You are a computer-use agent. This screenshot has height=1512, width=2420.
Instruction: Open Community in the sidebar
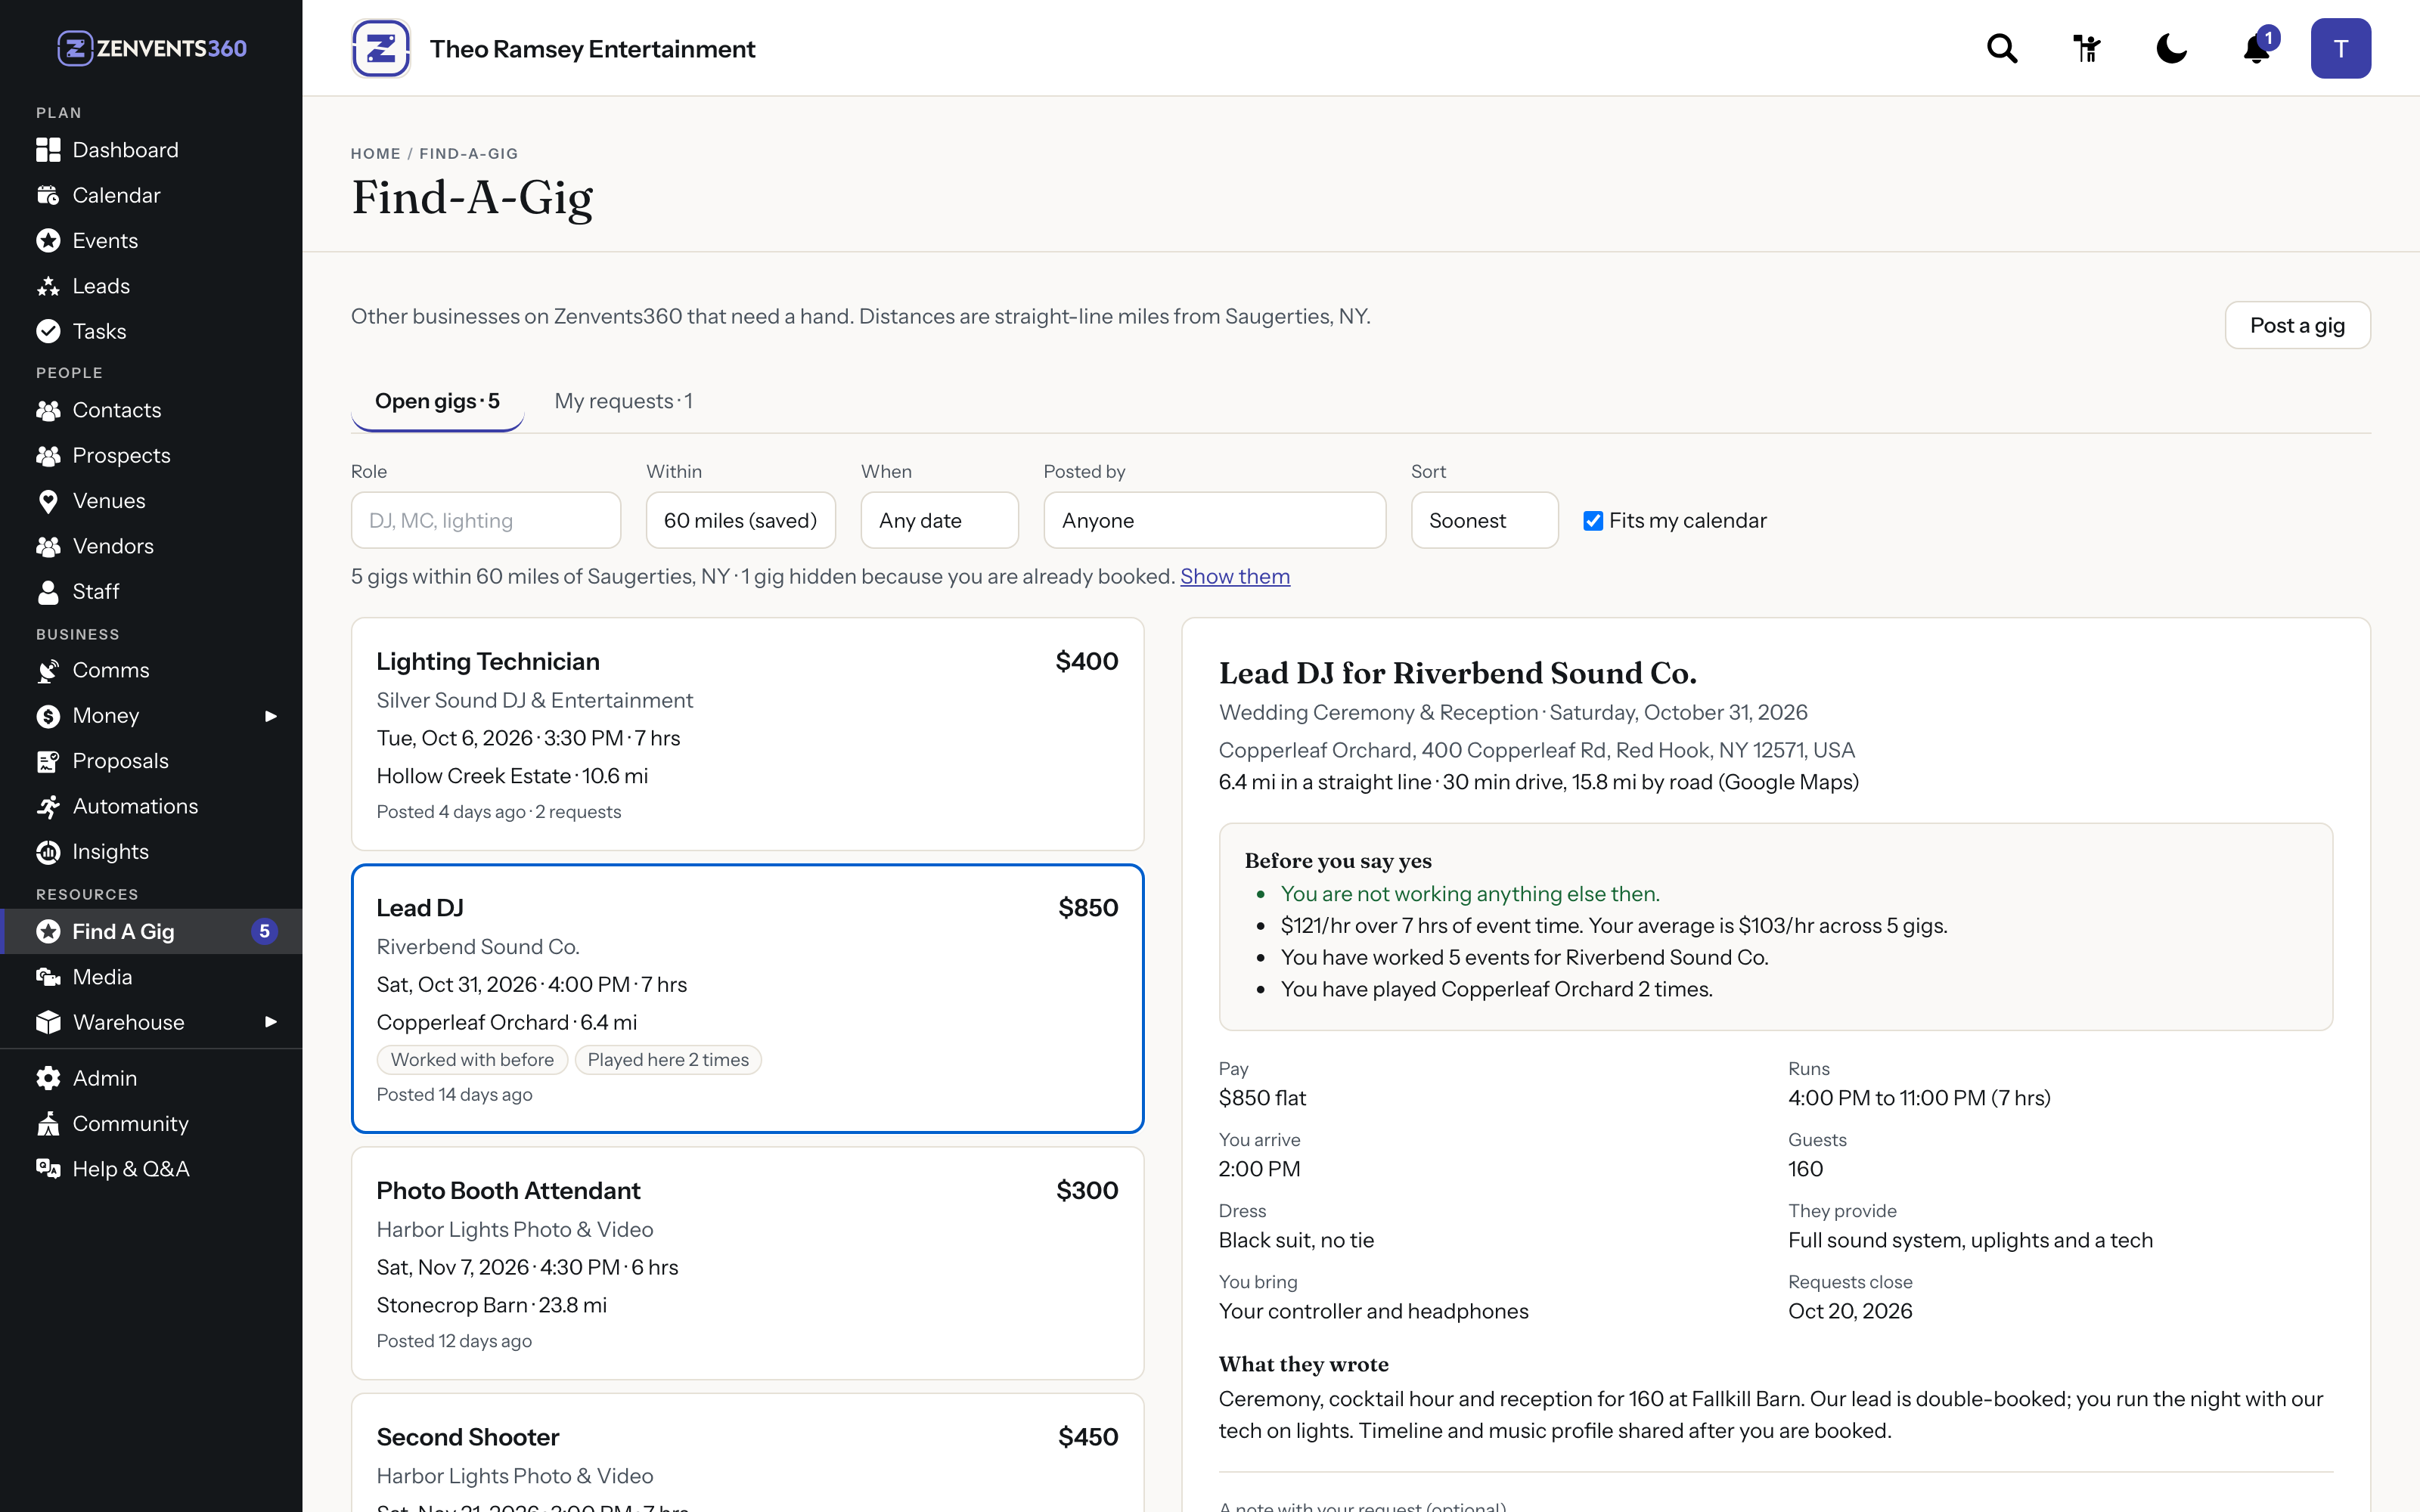point(151,1124)
